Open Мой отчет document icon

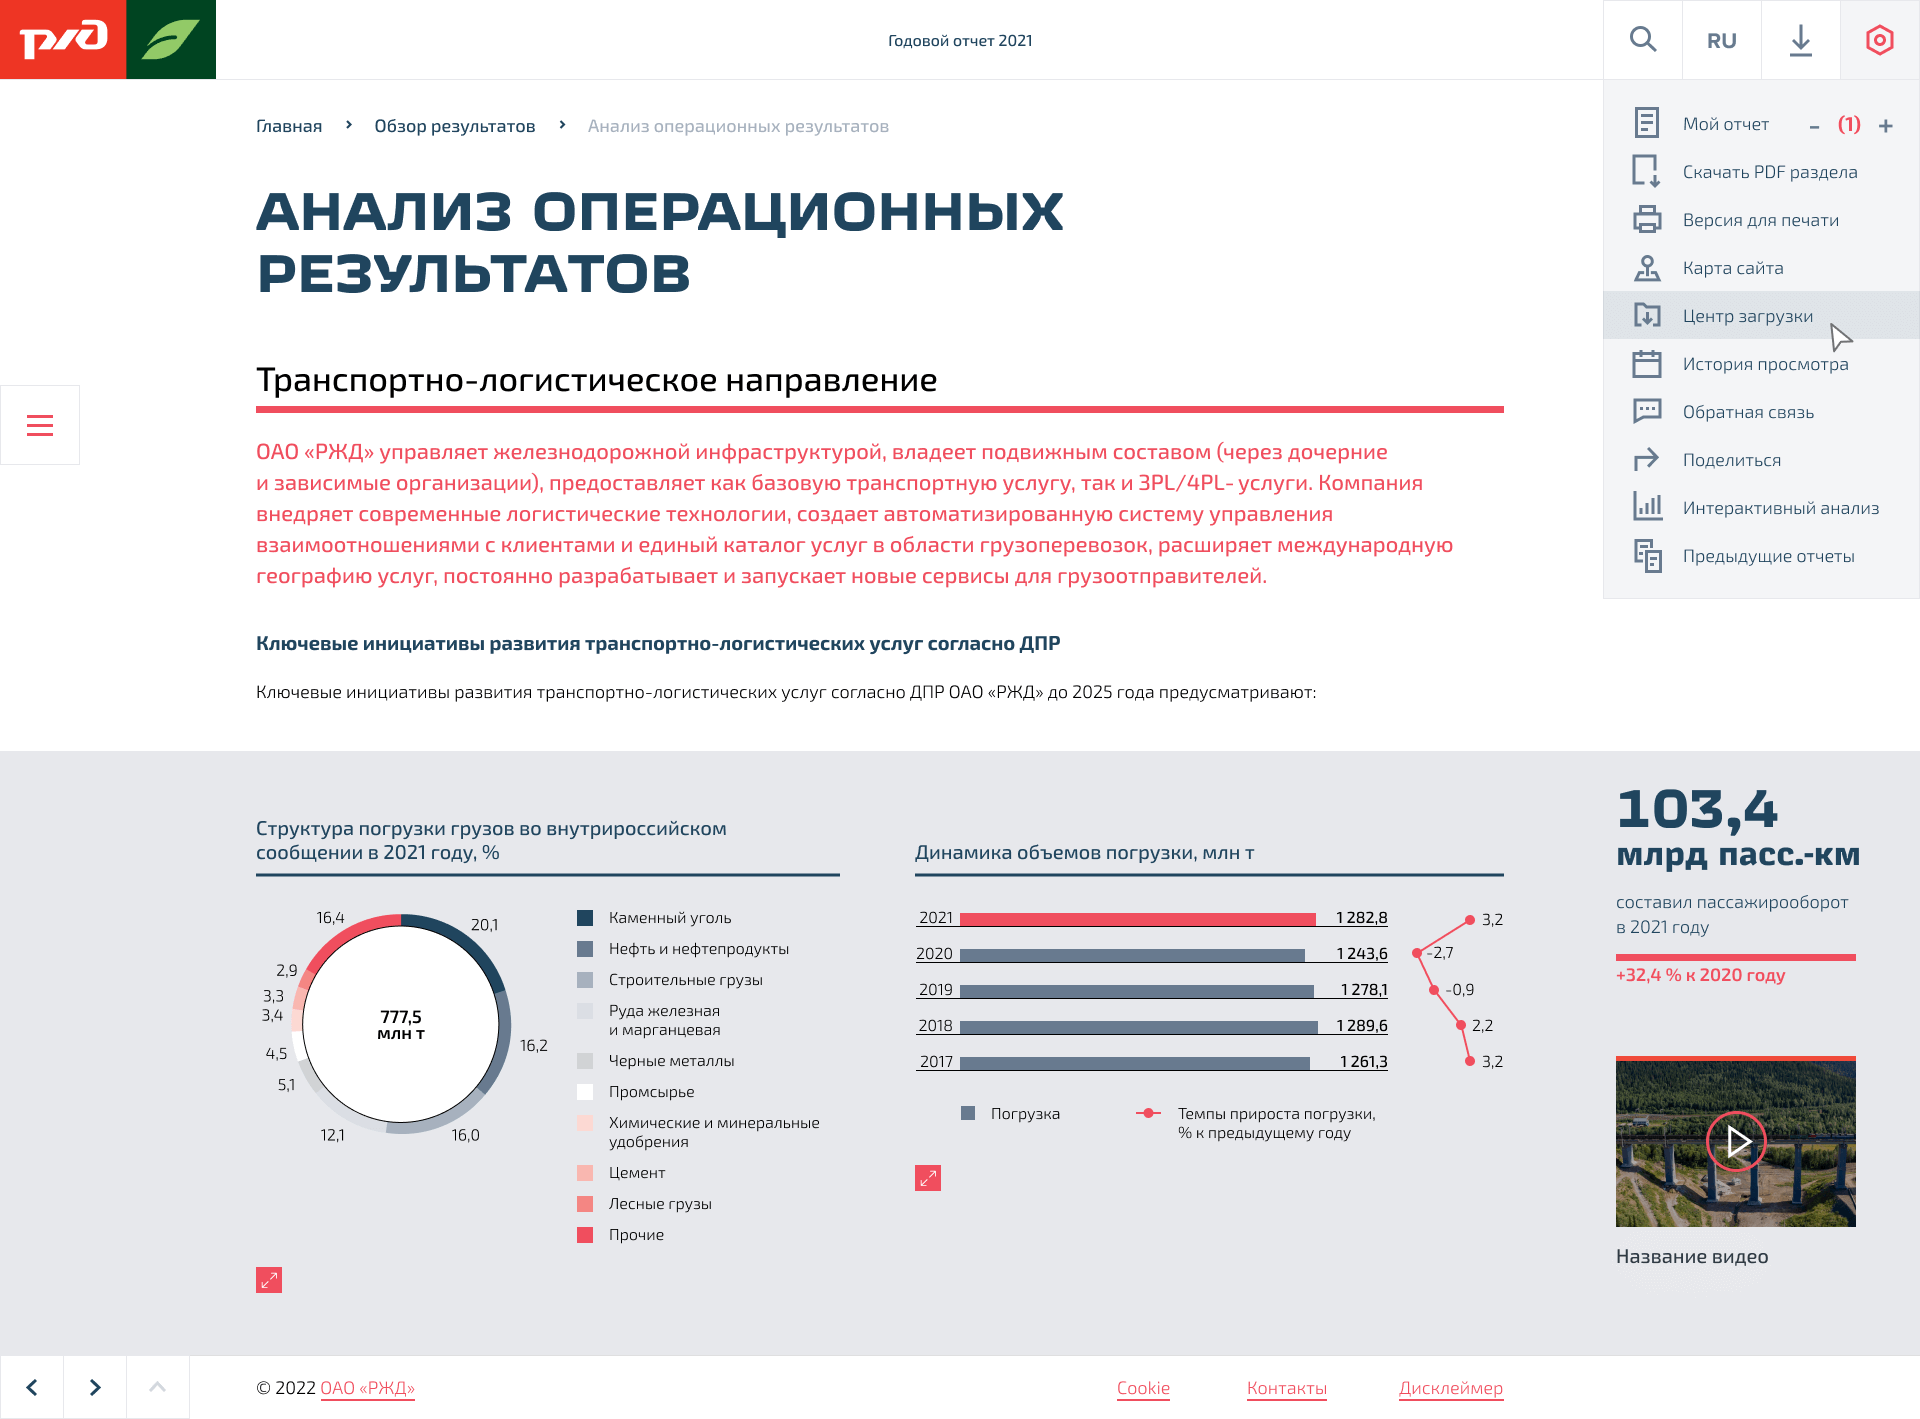click(1647, 123)
